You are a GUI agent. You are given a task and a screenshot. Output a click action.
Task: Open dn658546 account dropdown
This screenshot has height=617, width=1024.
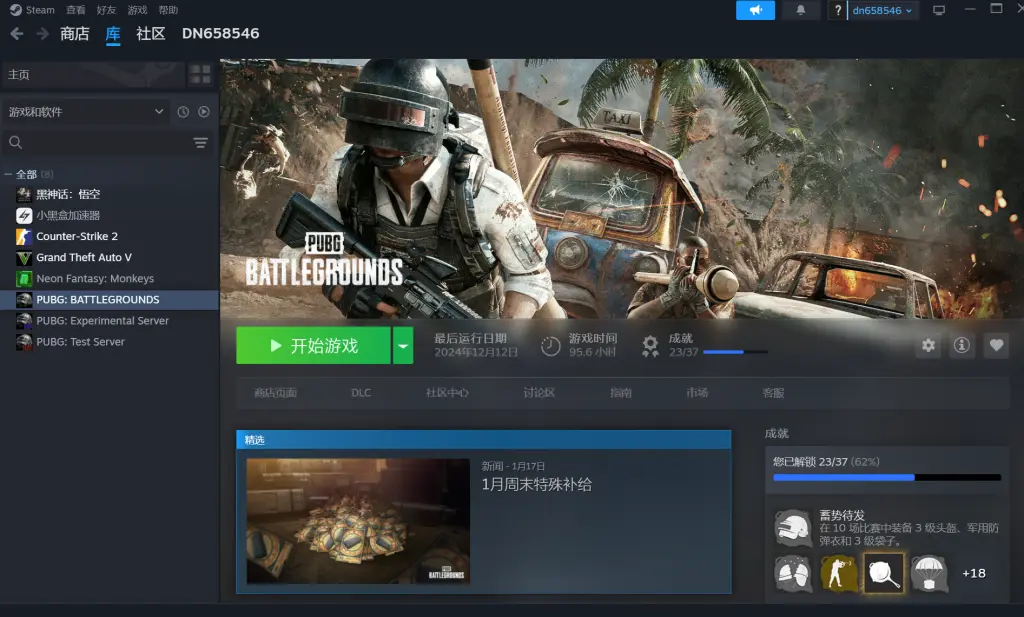[x=883, y=10]
